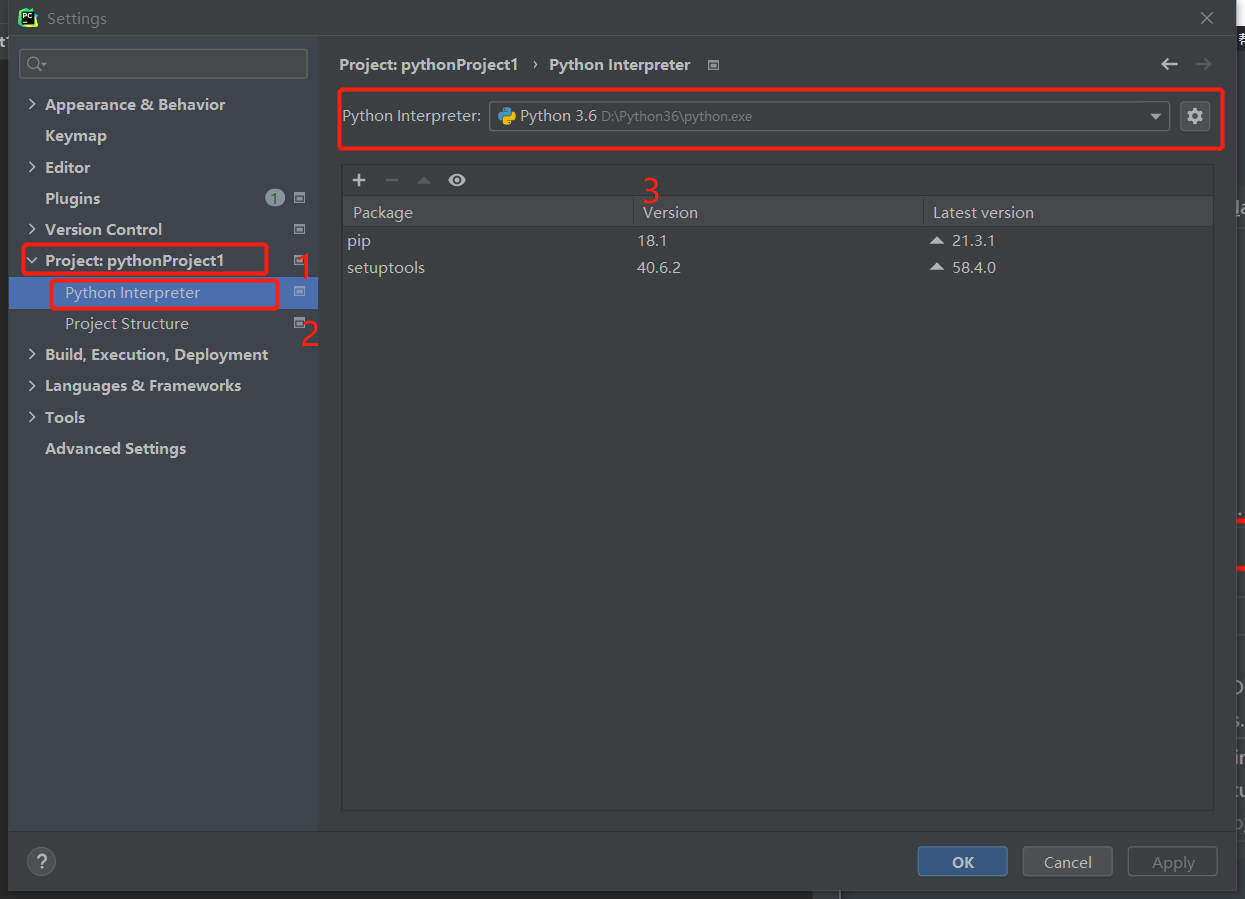Screen dimensions: 1245x899
Task: Expand Build, Execution, Deployment section
Action: (x=33, y=354)
